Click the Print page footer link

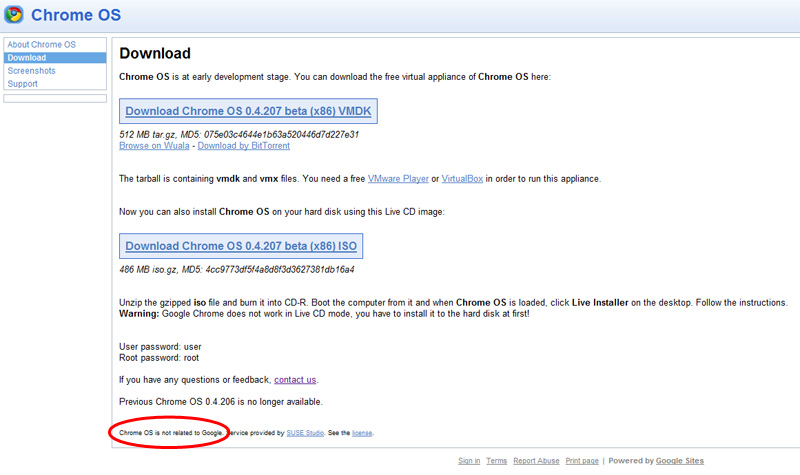[x=582, y=461]
